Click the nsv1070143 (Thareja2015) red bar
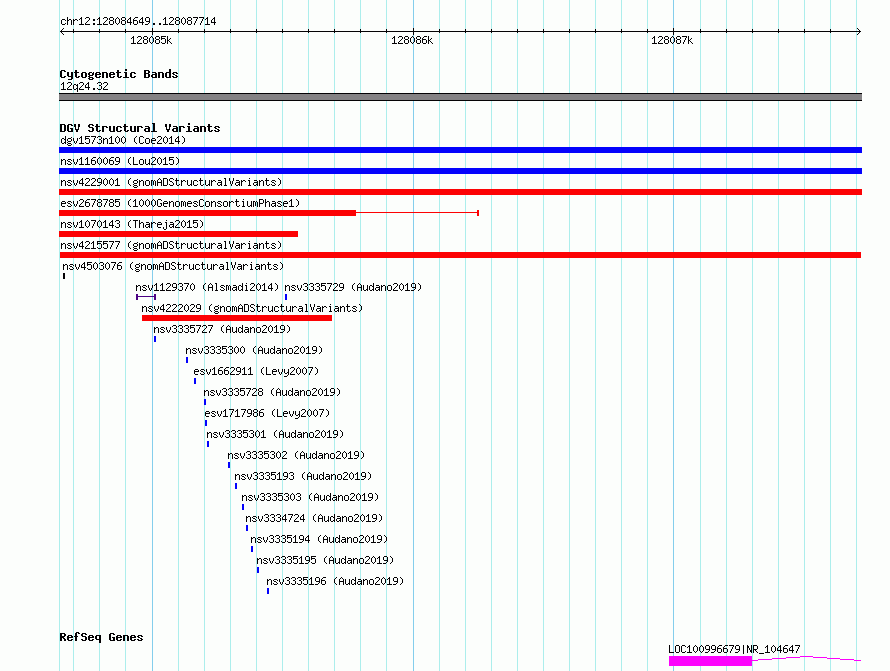The width and height of the screenshot is (890, 671). 178,234
